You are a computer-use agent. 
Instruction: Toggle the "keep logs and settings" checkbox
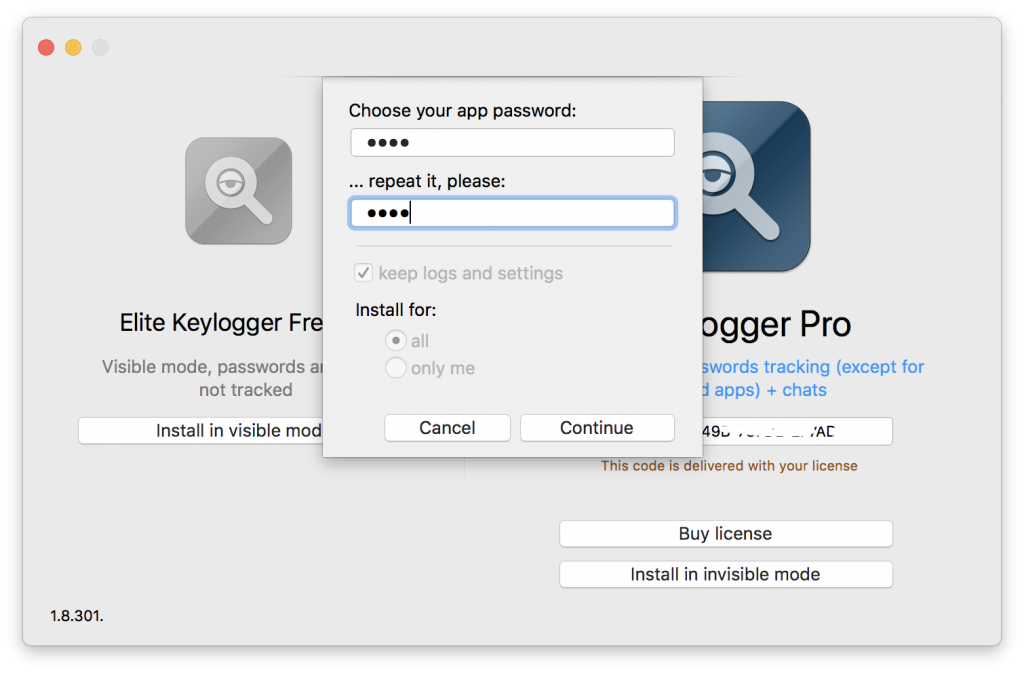pyautogui.click(x=363, y=272)
